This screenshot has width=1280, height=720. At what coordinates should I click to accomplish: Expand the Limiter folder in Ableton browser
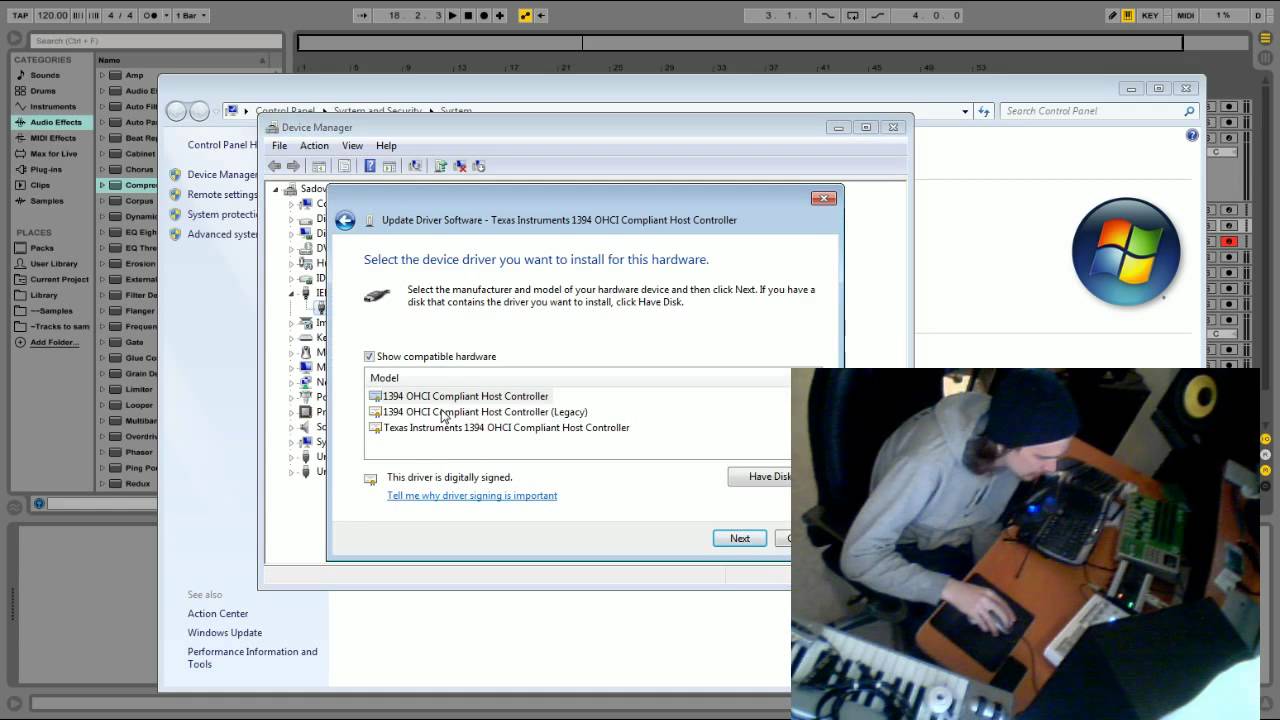pyautogui.click(x=102, y=389)
